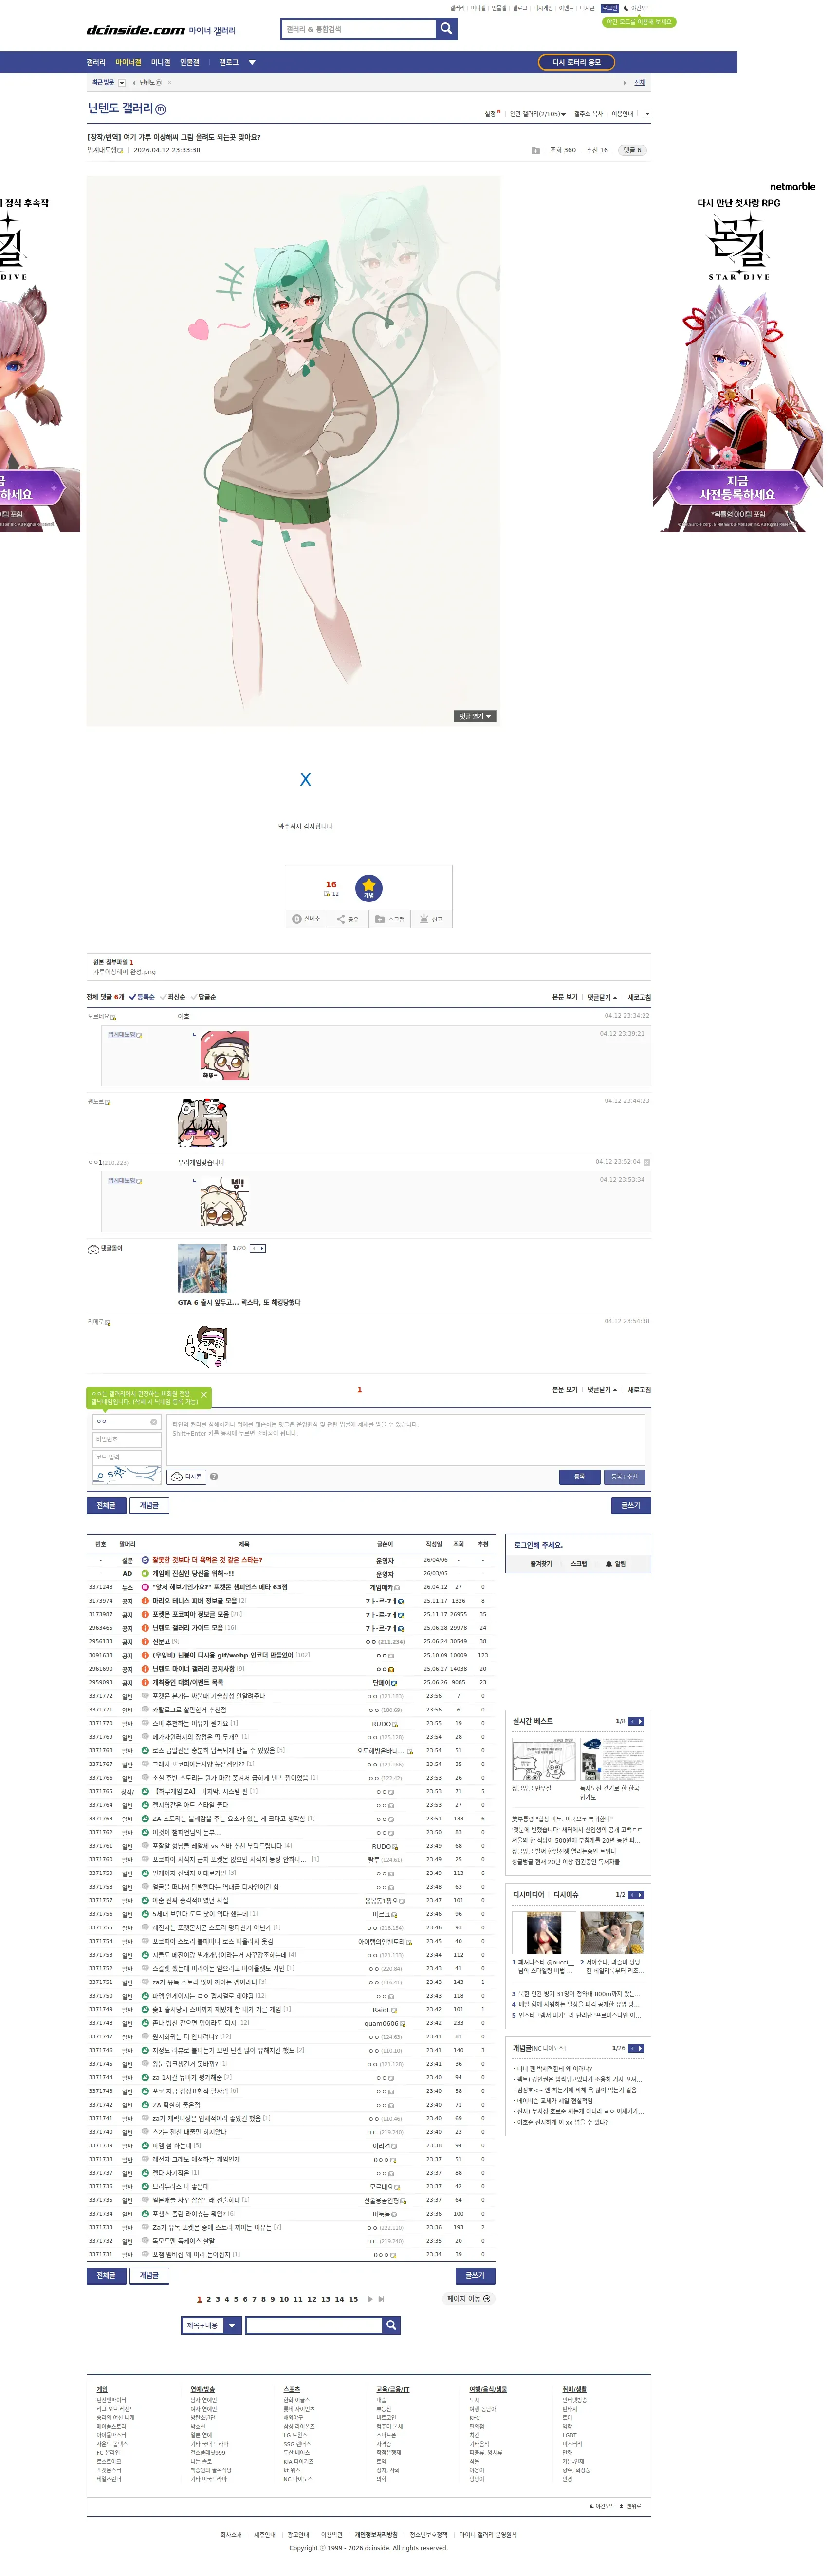Screen dimensions: 828x2576
Task: Click next arrow in 개념글 side panel
Action: 640,2048
